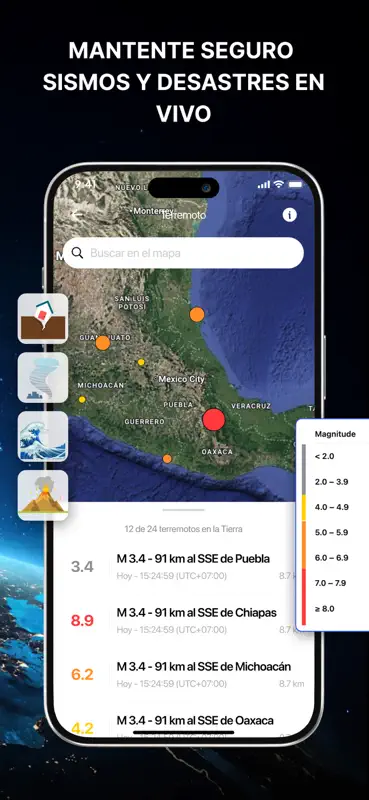Click the Puebla map label

[x=178, y=405]
